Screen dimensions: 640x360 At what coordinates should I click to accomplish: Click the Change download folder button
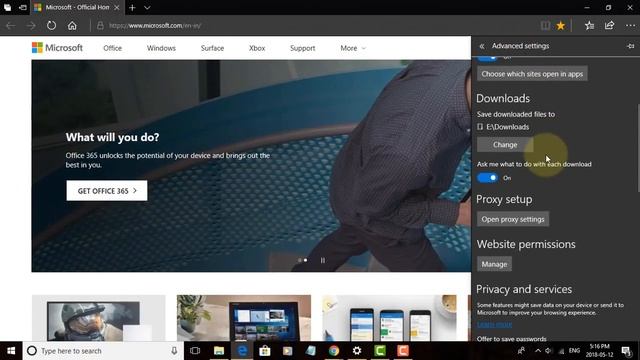pos(505,144)
